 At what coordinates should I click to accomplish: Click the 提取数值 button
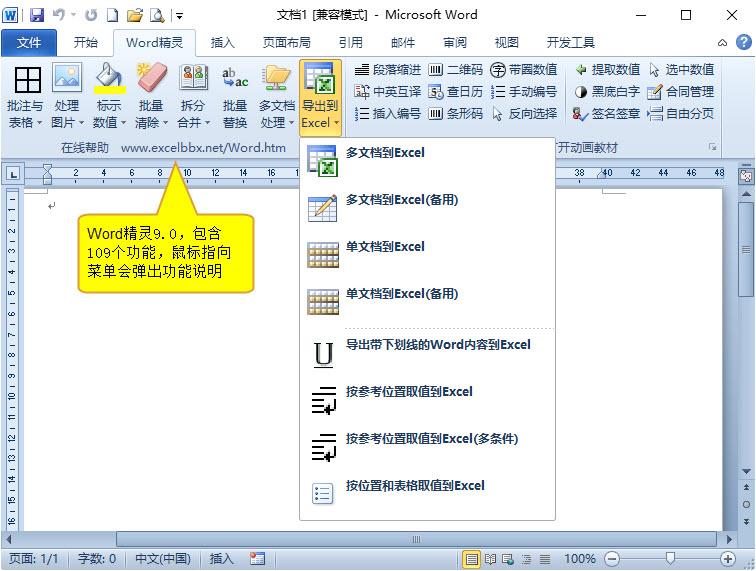pos(607,70)
